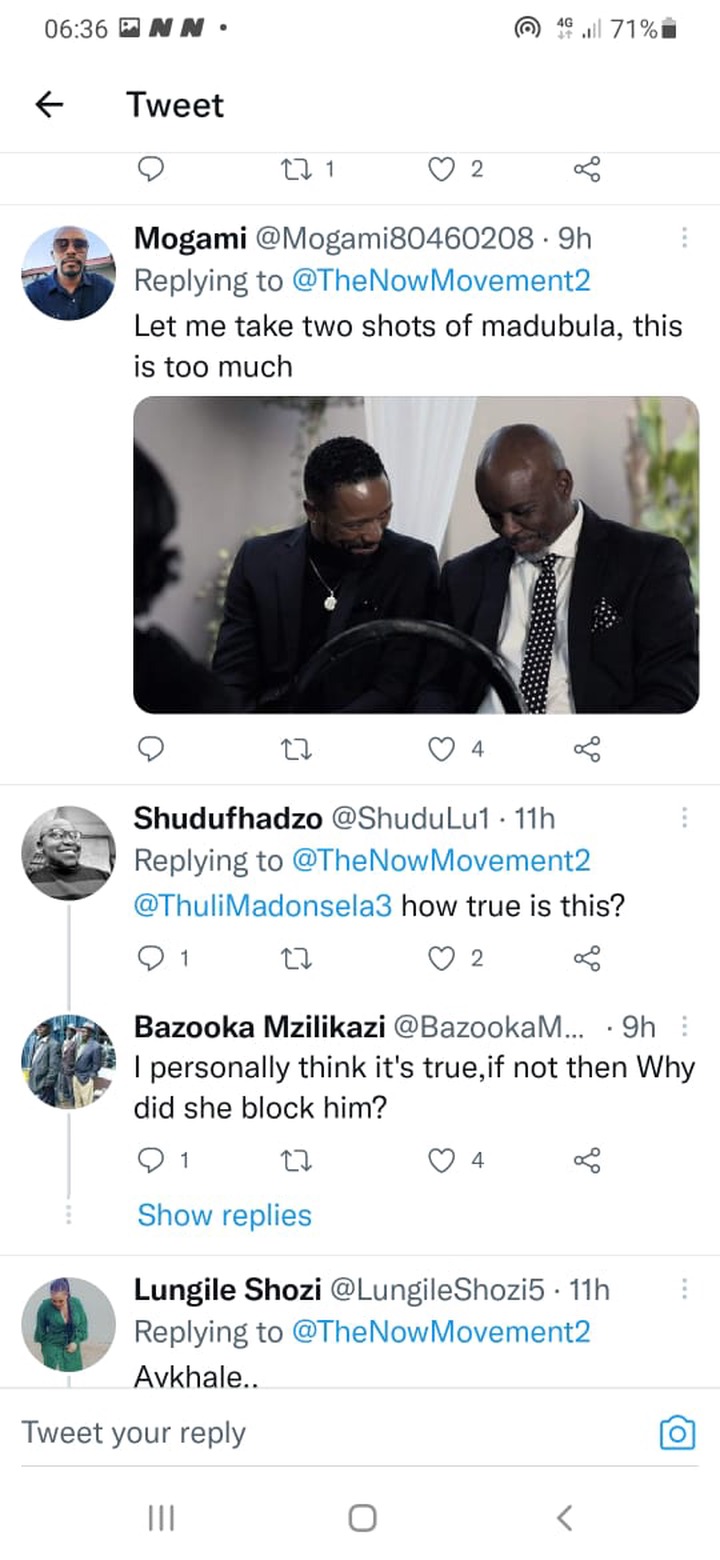
Task: Share Bazooka Mzilikazi's reply
Action: pyautogui.click(x=587, y=1160)
